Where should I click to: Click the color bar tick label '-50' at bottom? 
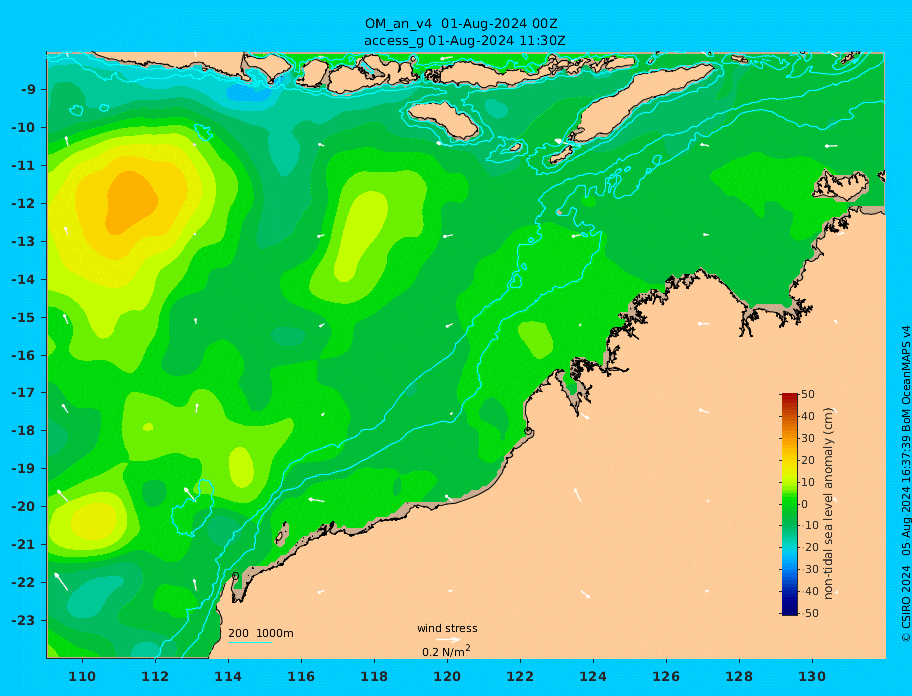[809, 613]
